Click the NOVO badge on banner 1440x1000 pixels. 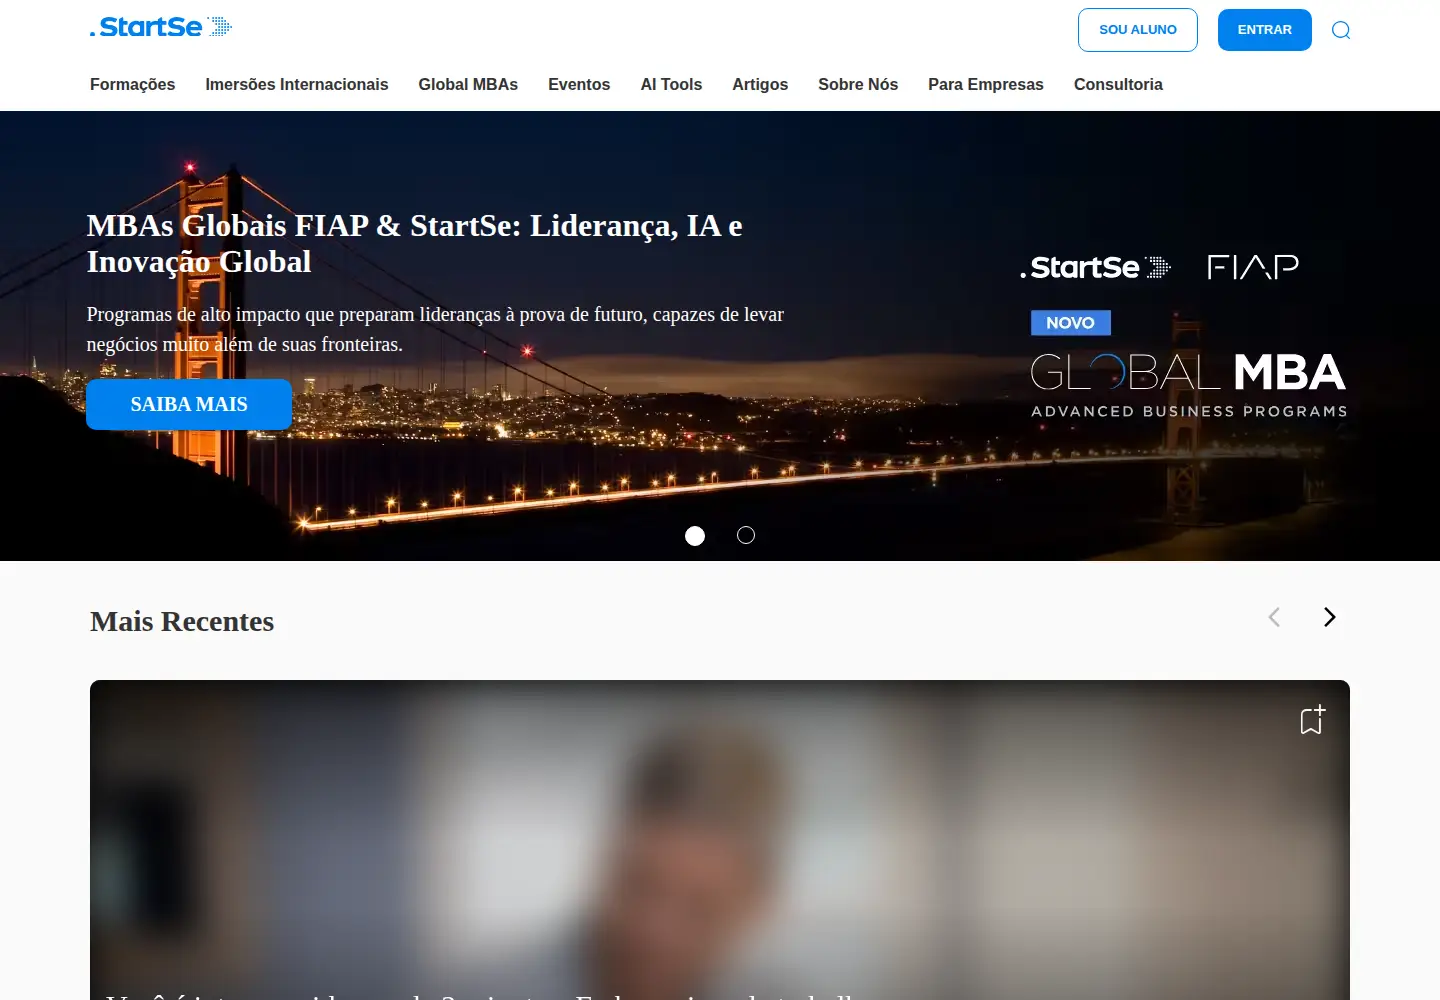pos(1071,323)
